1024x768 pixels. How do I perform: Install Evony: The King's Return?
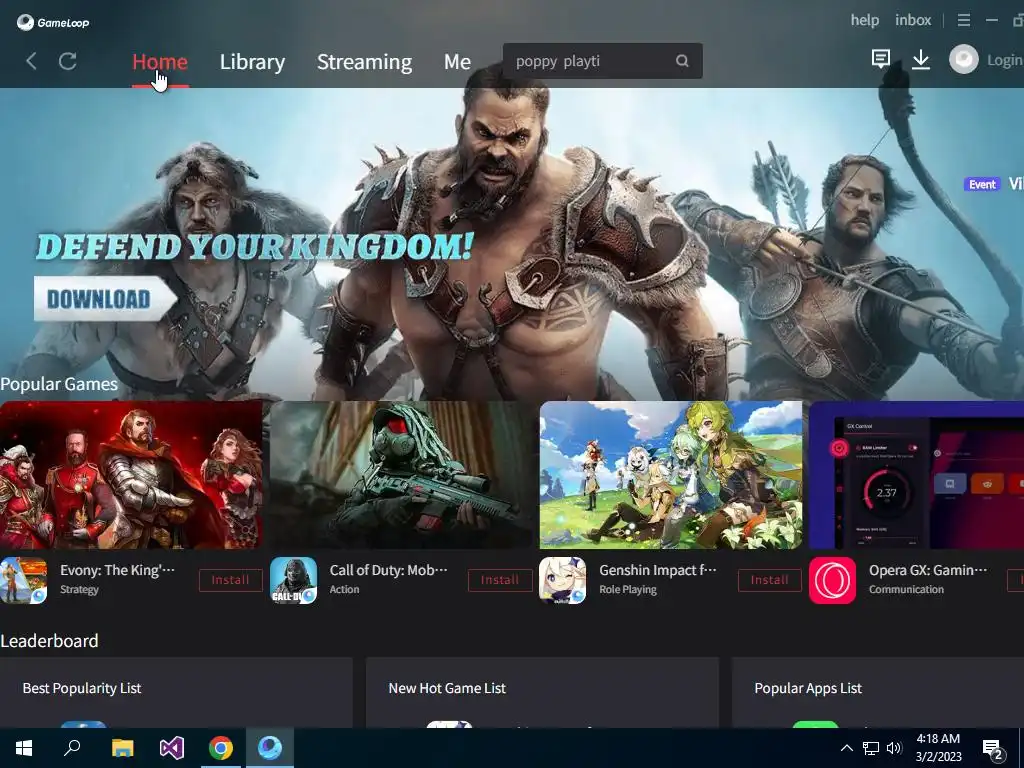pyautogui.click(x=230, y=580)
